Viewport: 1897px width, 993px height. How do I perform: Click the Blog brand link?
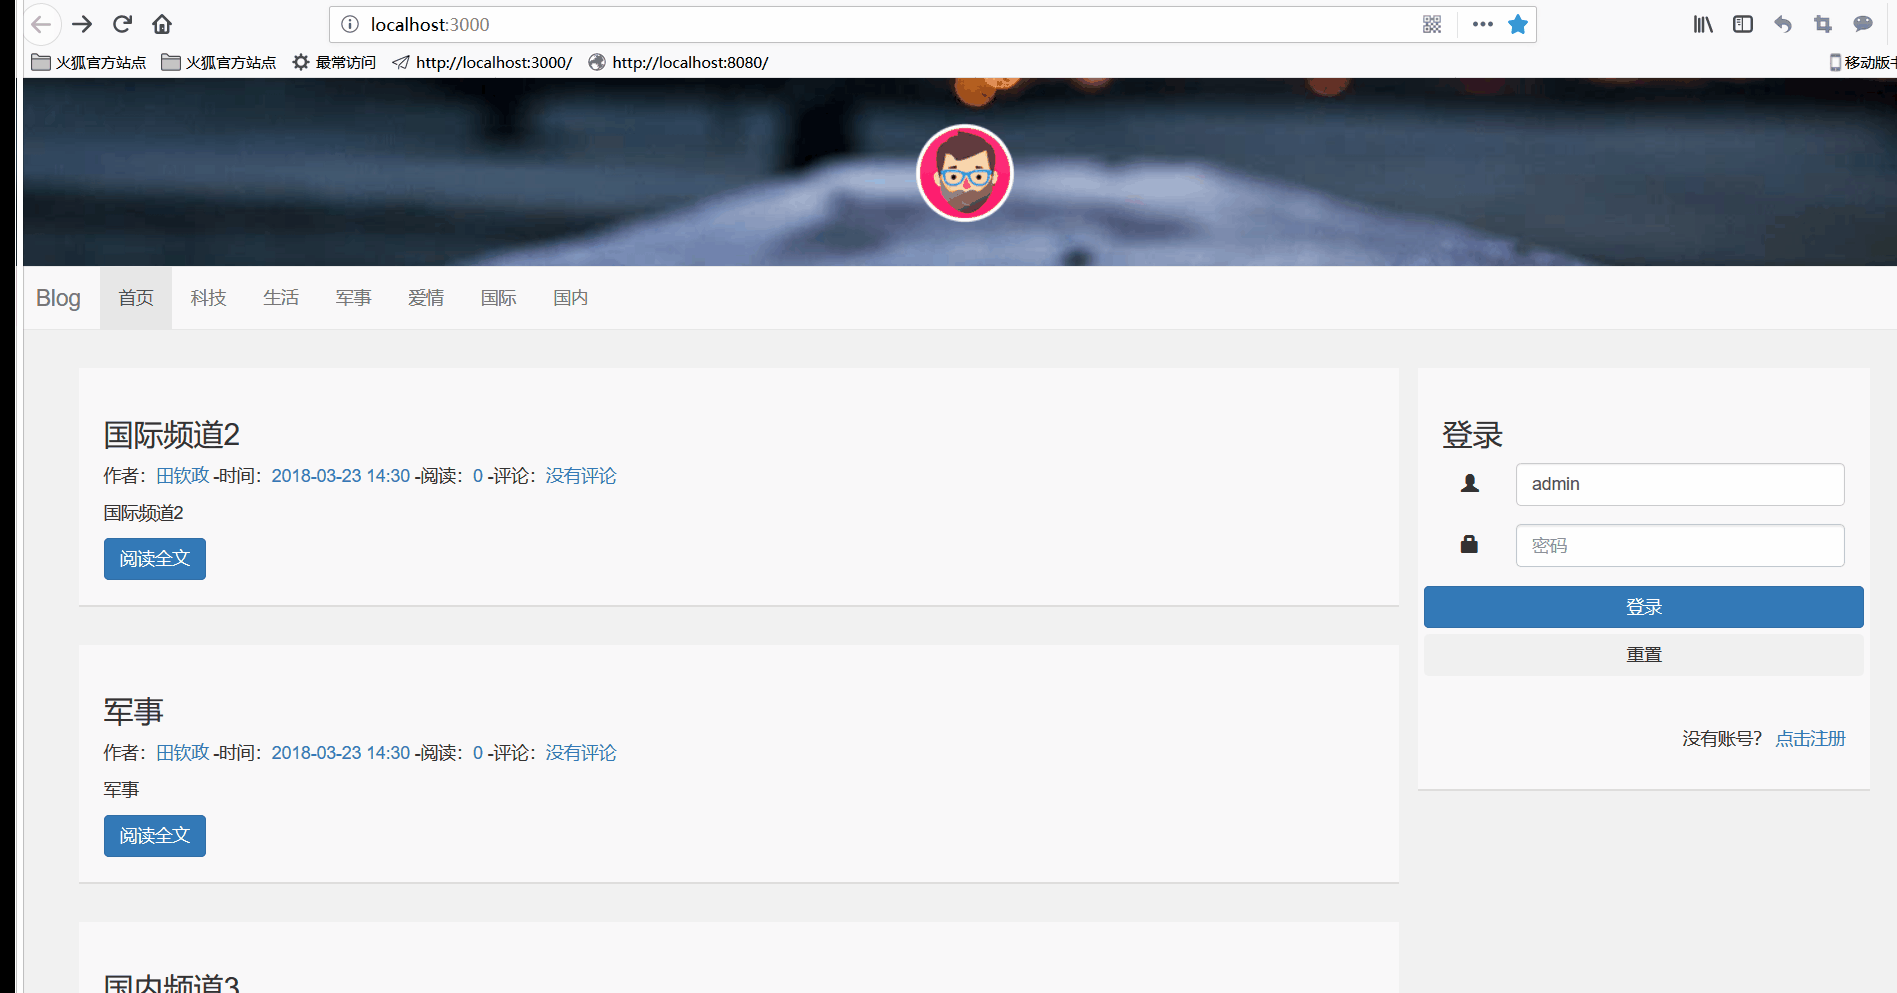(58, 298)
